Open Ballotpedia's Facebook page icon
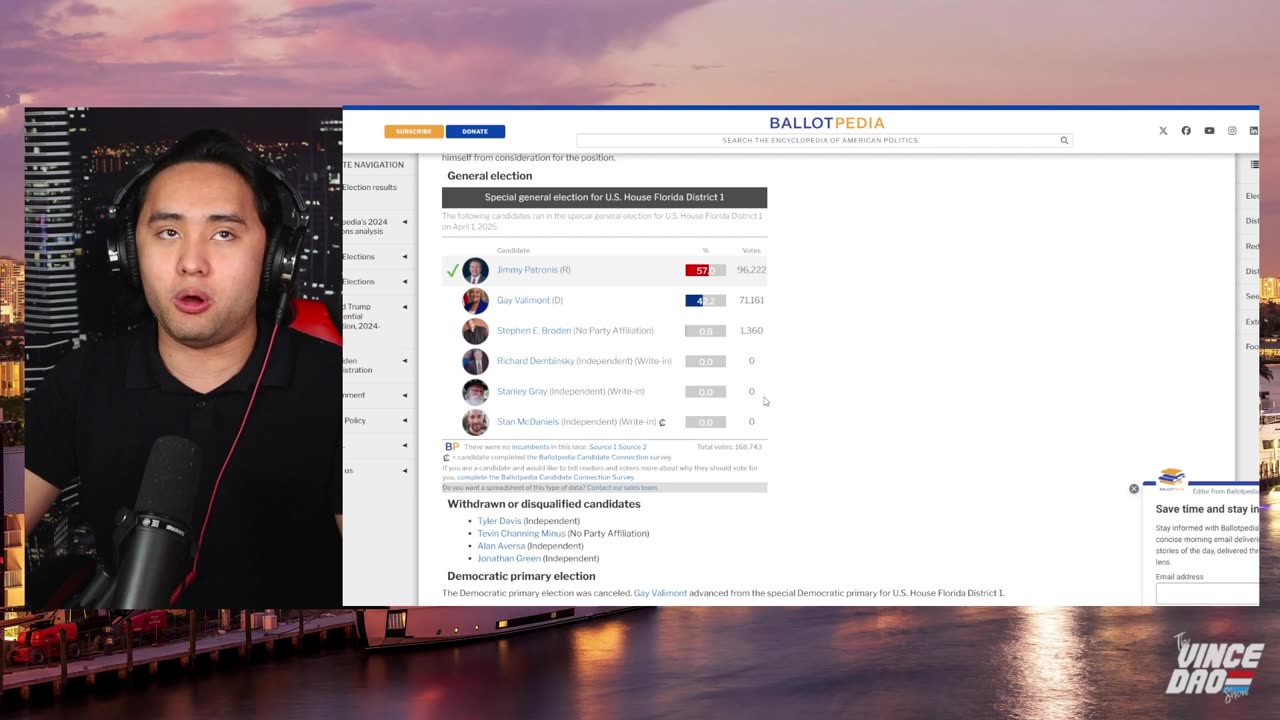 (x=1186, y=131)
